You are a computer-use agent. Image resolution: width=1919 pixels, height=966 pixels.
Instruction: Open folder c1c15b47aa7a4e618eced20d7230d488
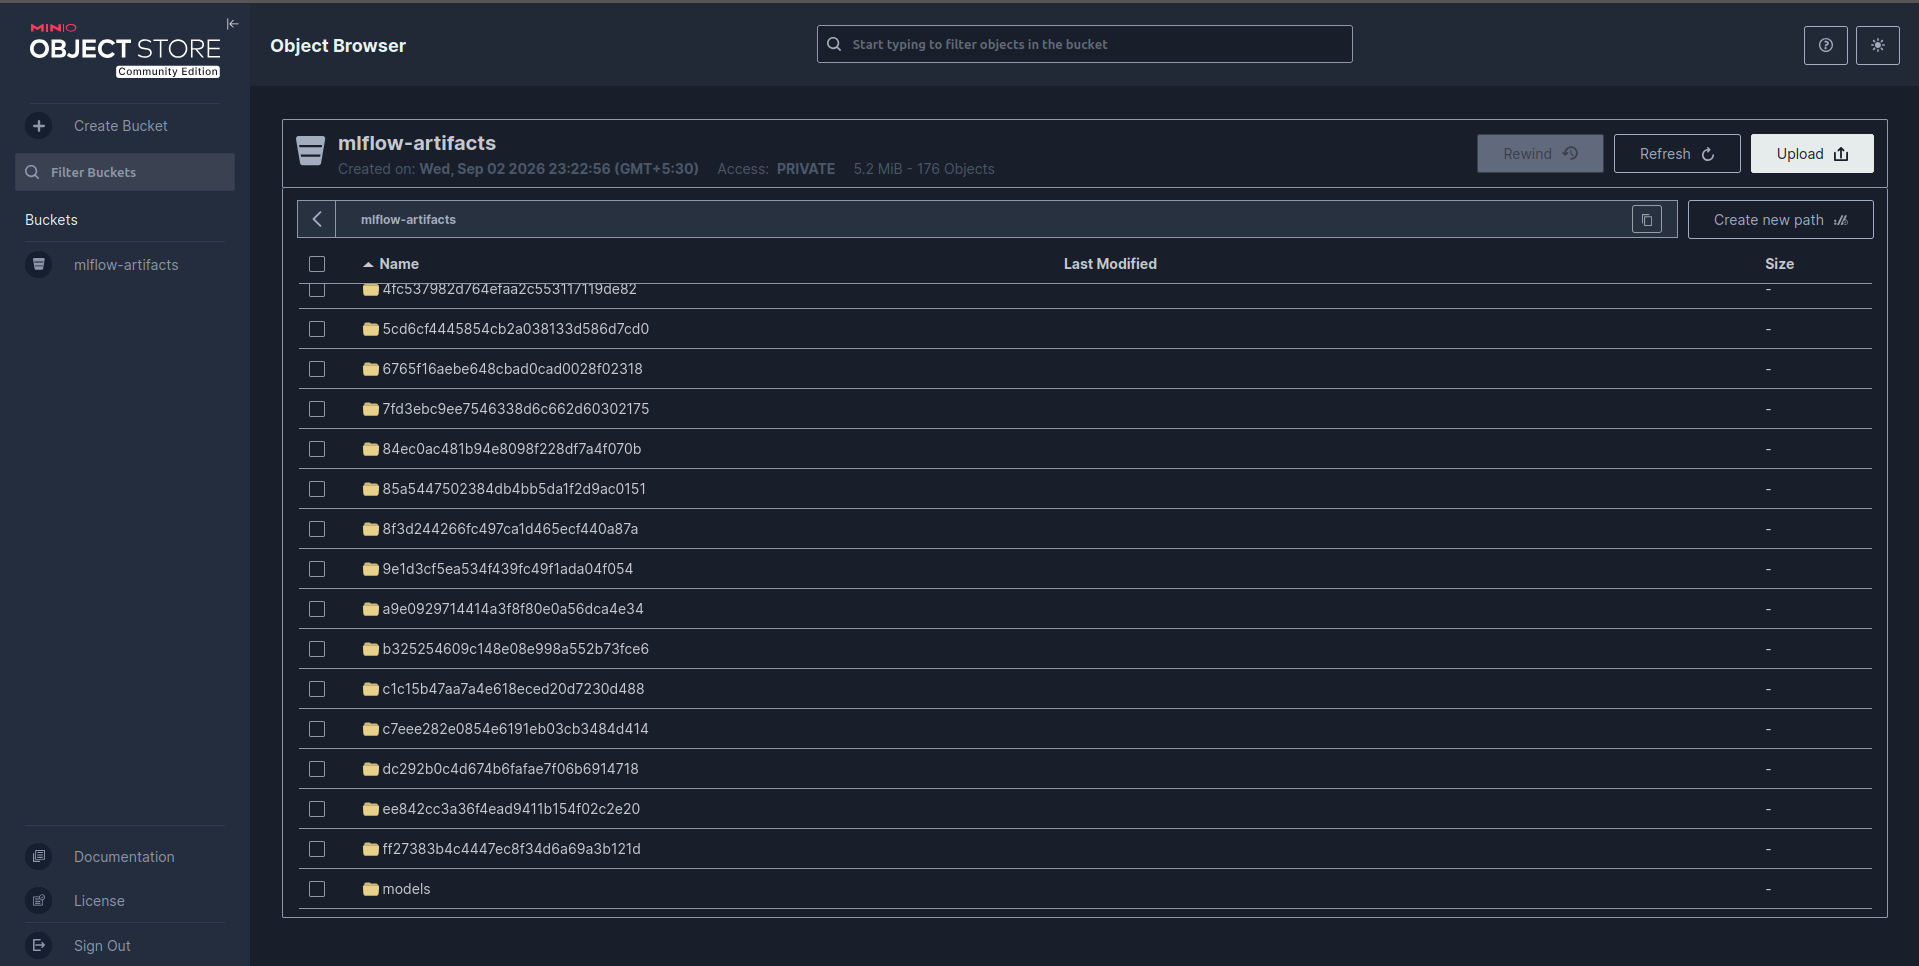point(513,689)
